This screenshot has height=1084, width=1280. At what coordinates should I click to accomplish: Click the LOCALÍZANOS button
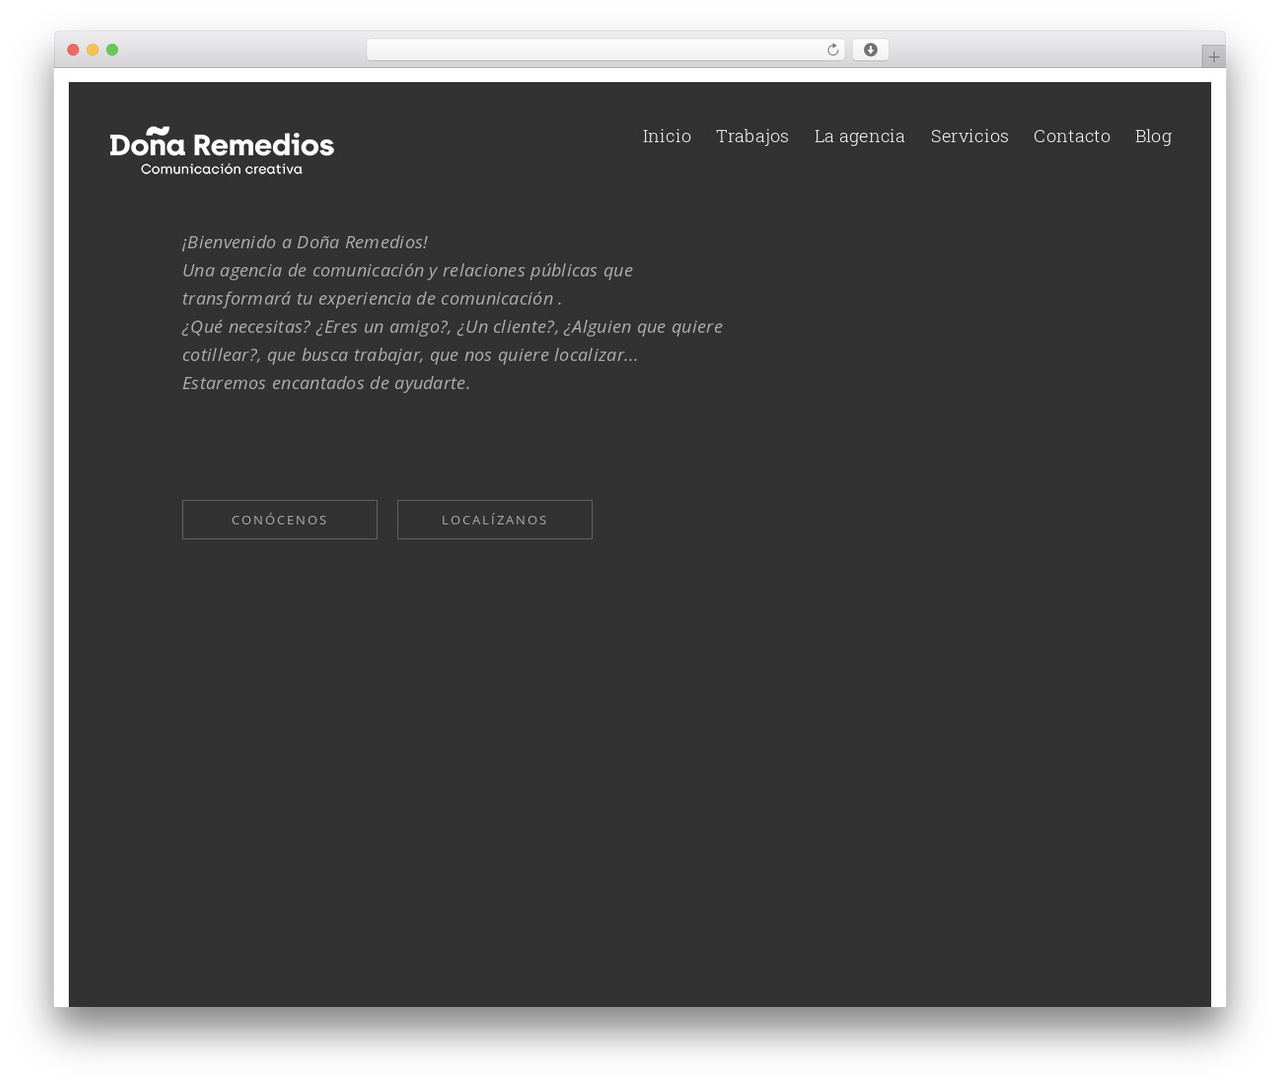495,520
